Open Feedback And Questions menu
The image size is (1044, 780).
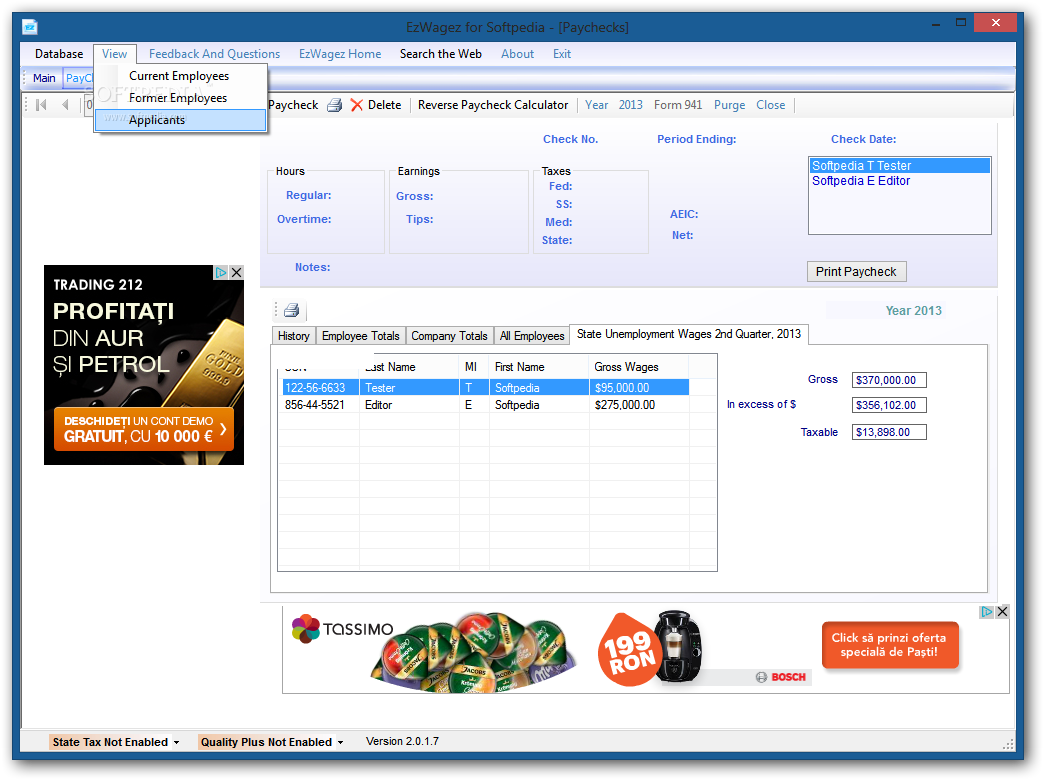click(x=214, y=54)
